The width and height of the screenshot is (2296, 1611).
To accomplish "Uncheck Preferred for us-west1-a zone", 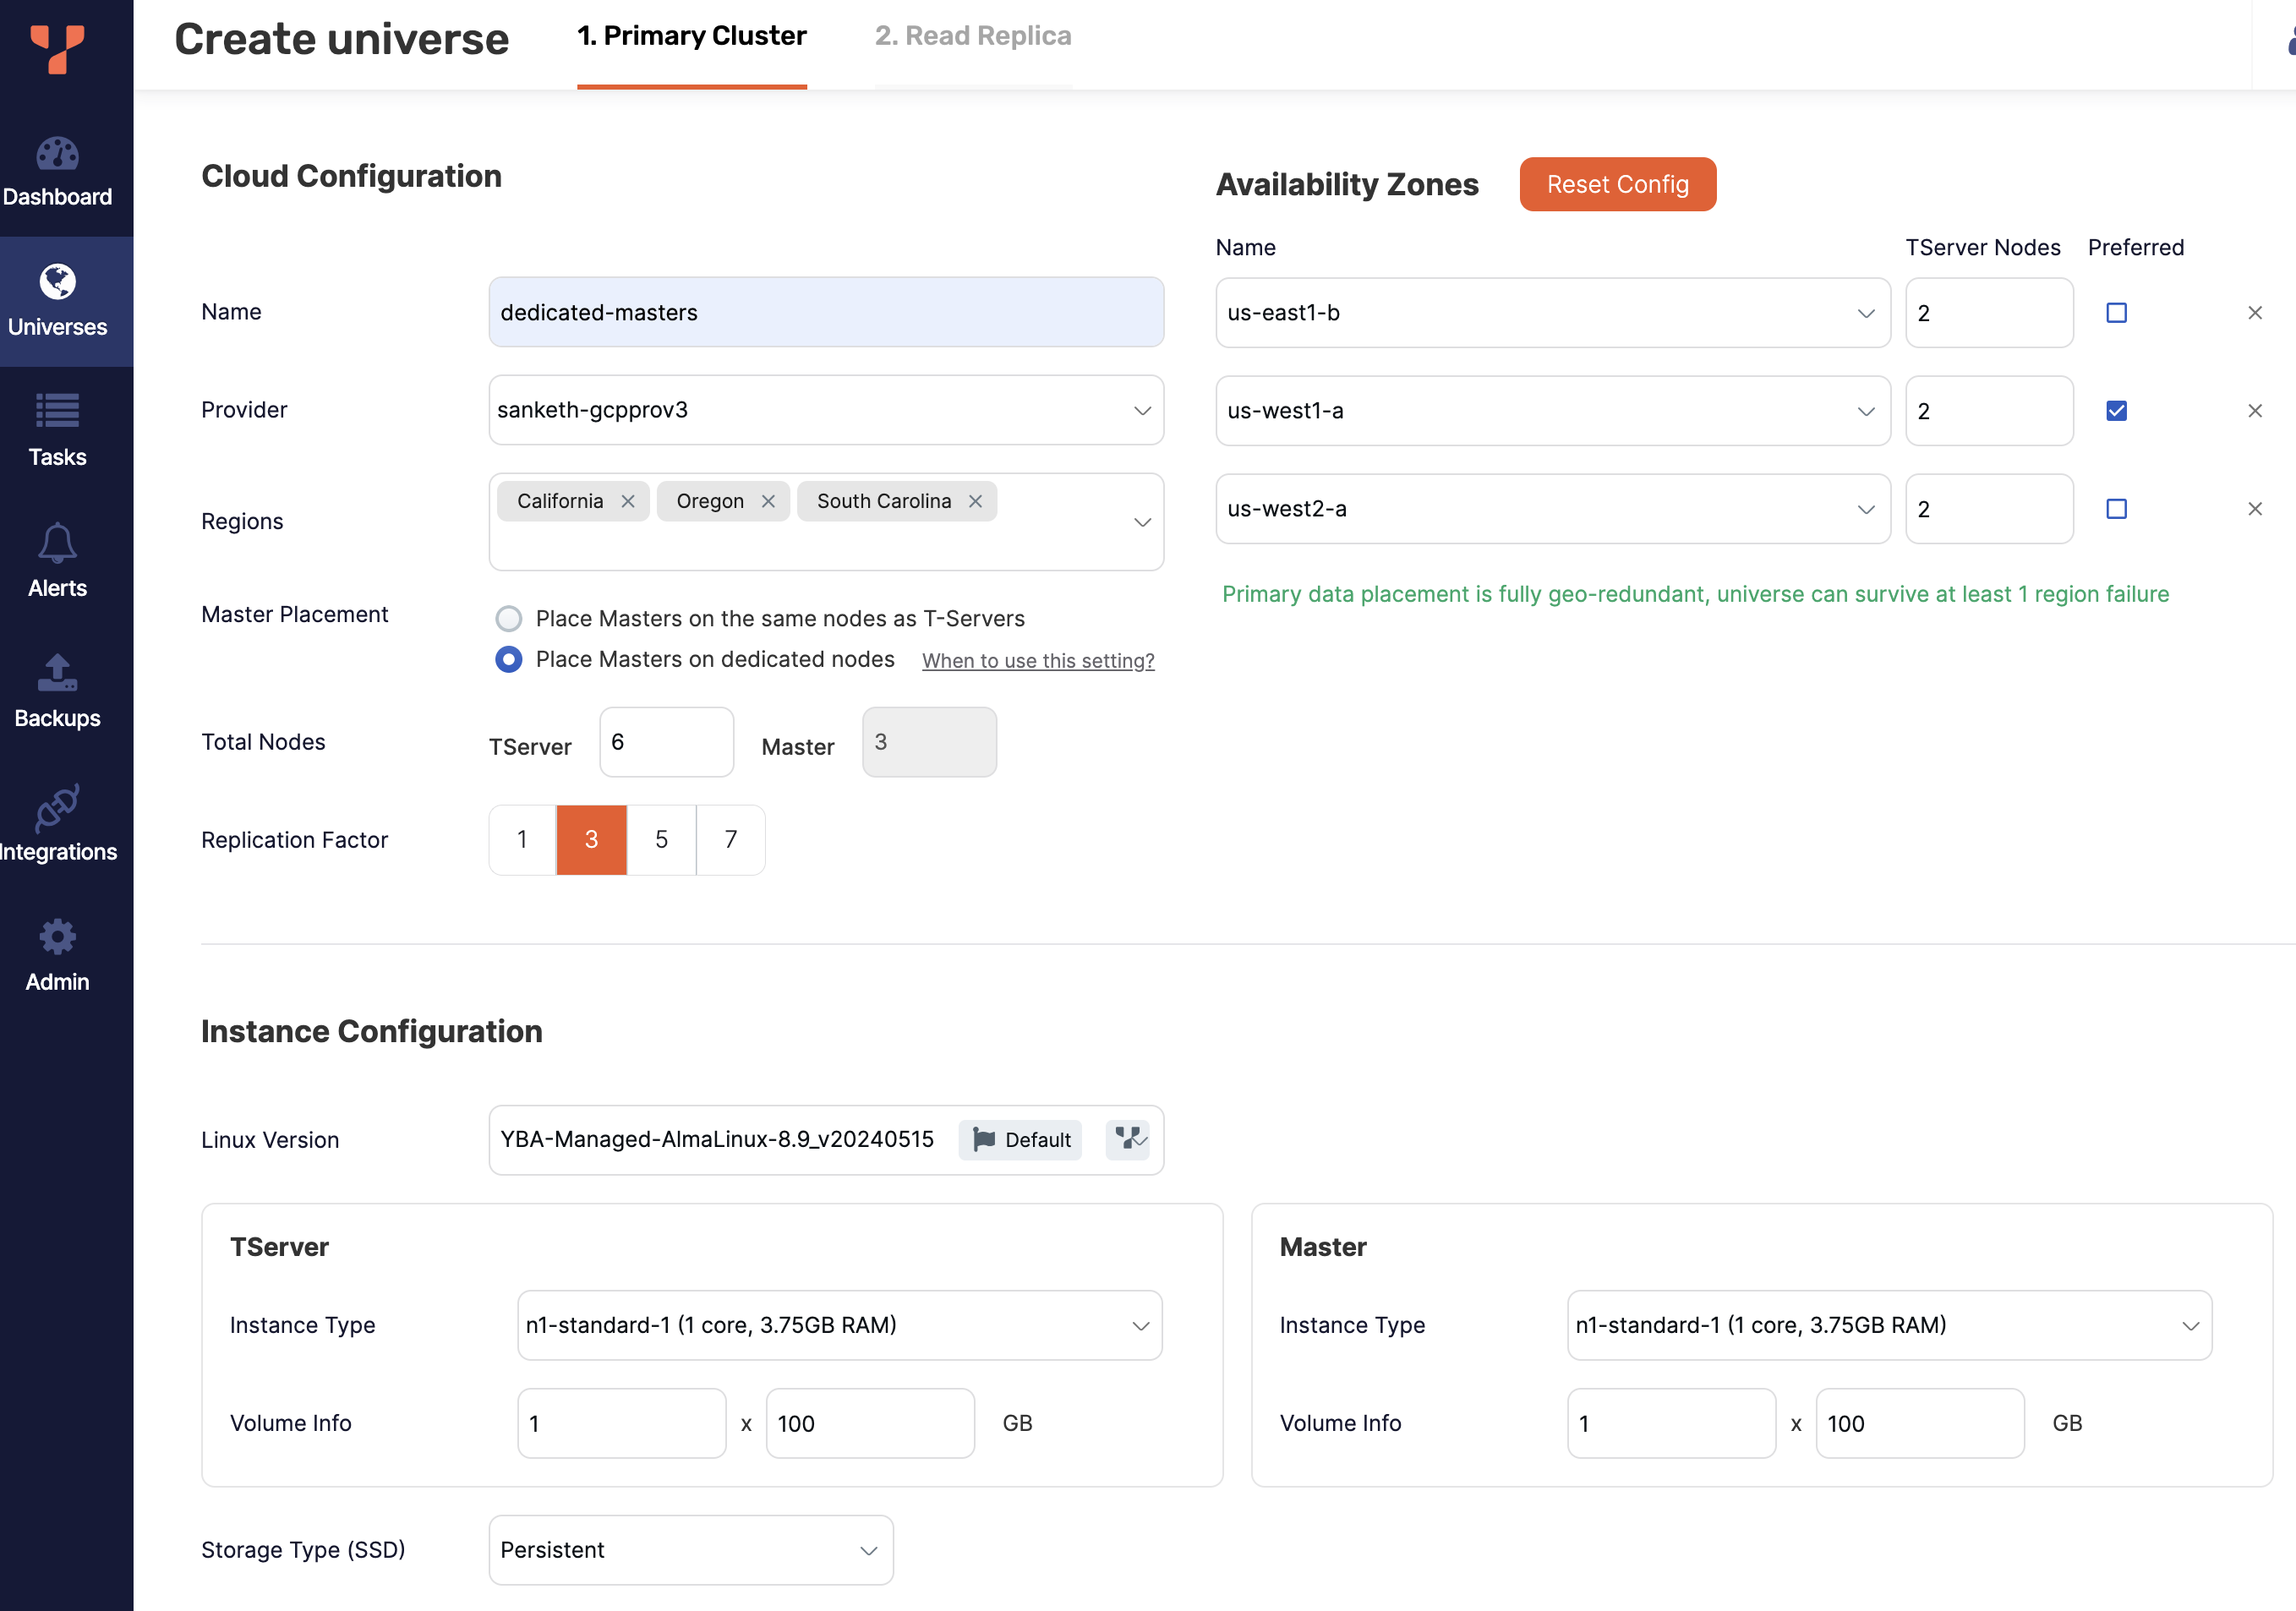I will tap(2116, 411).
